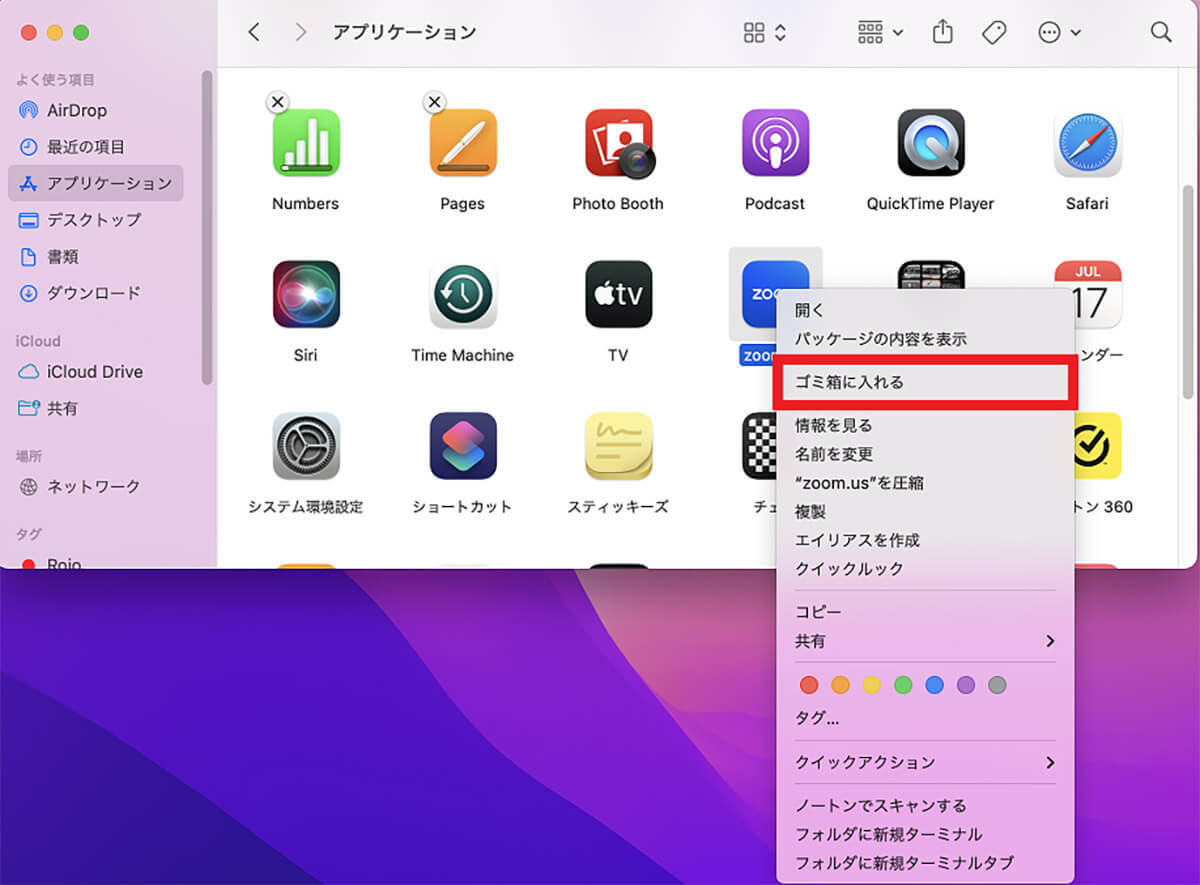Open the Calendar app icon showing 17
This screenshot has width=1200, height=885.
pos(1087,294)
